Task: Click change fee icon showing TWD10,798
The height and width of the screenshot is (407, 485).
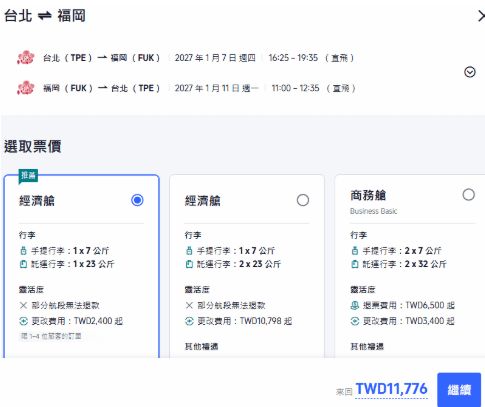Action: (189, 321)
